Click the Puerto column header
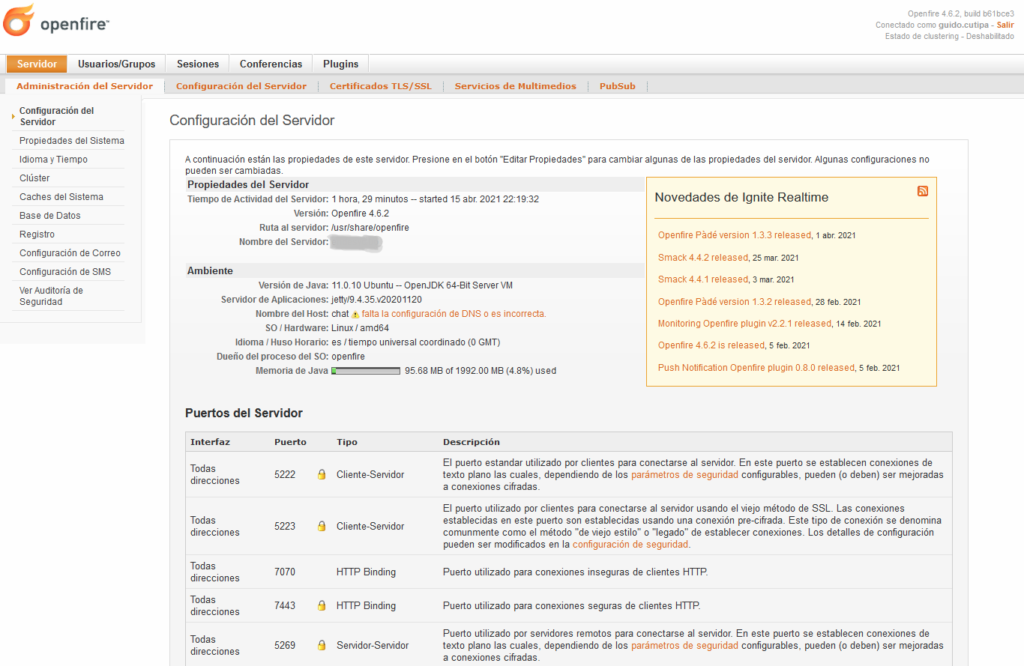This screenshot has height=666, width=1024. 290,442
